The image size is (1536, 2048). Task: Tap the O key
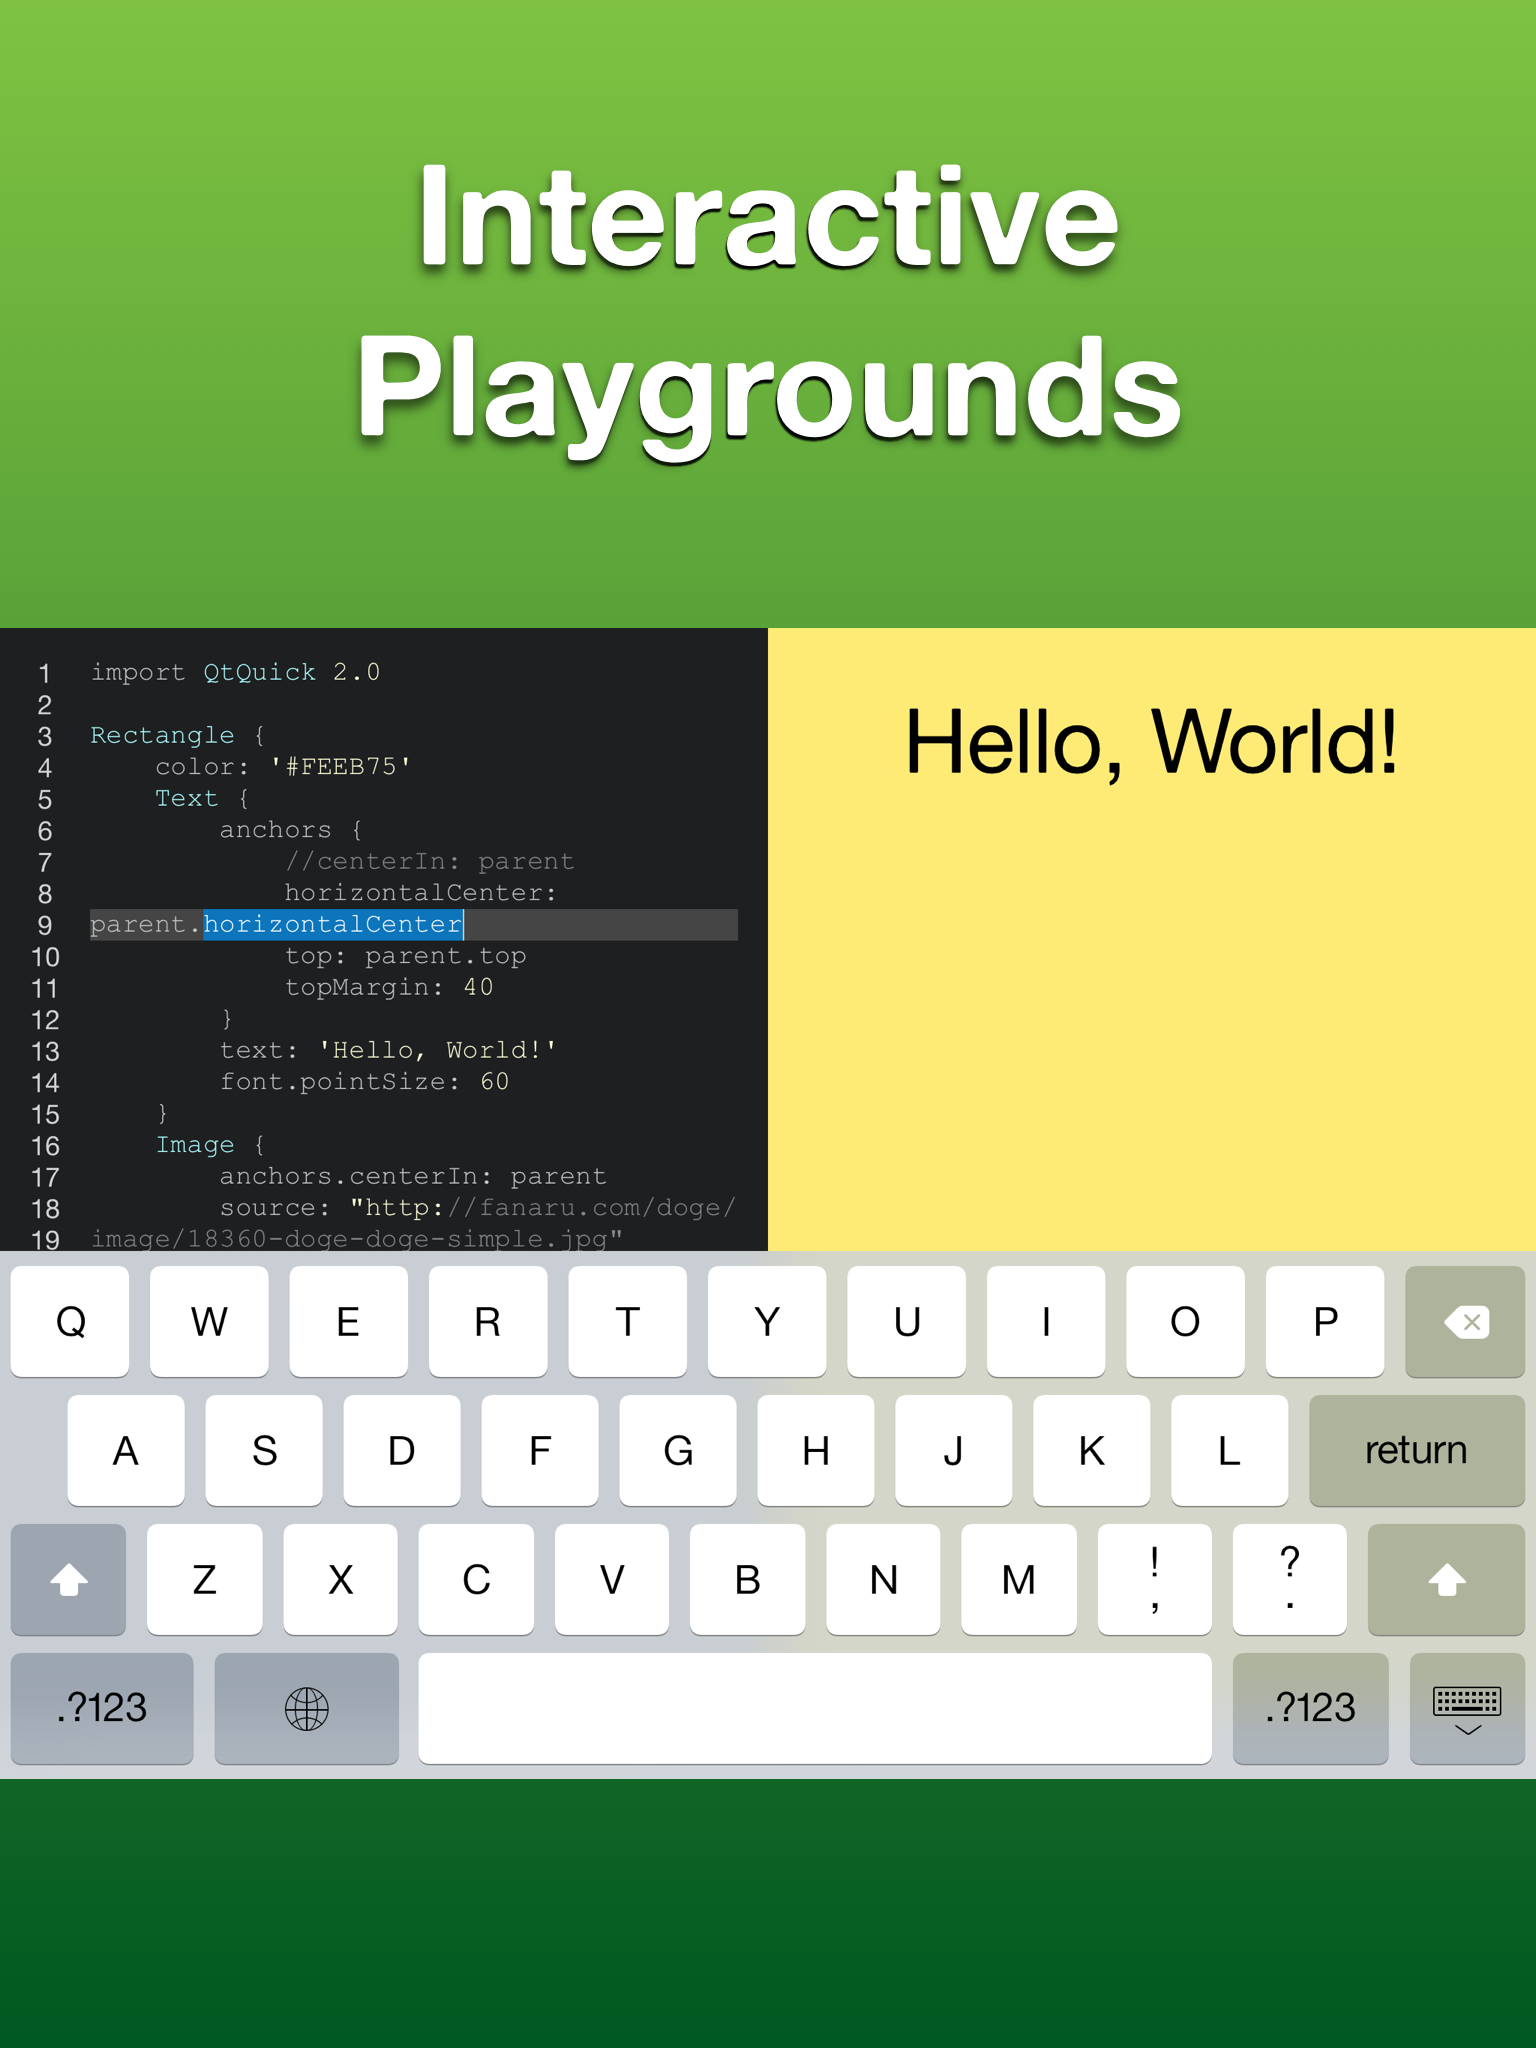point(1185,1322)
